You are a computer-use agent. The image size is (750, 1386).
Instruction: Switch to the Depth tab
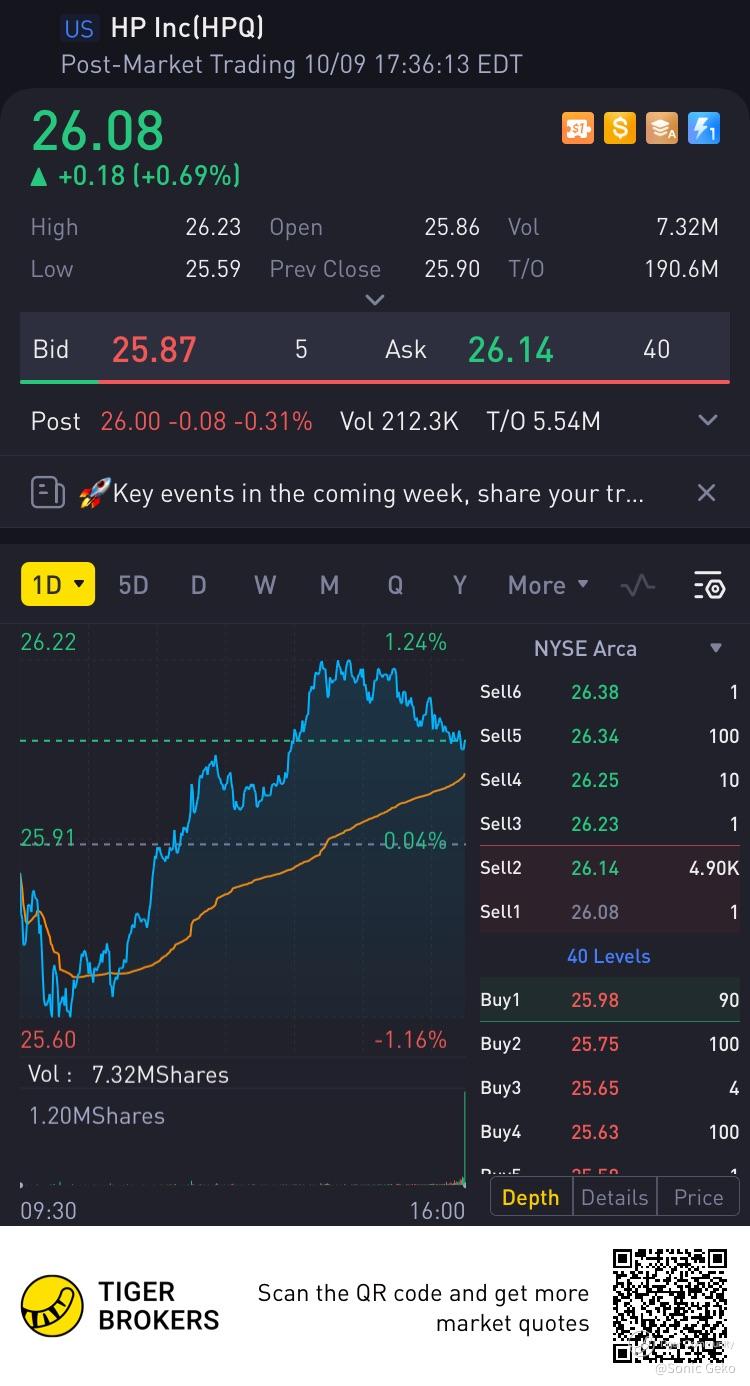[x=531, y=1197]
